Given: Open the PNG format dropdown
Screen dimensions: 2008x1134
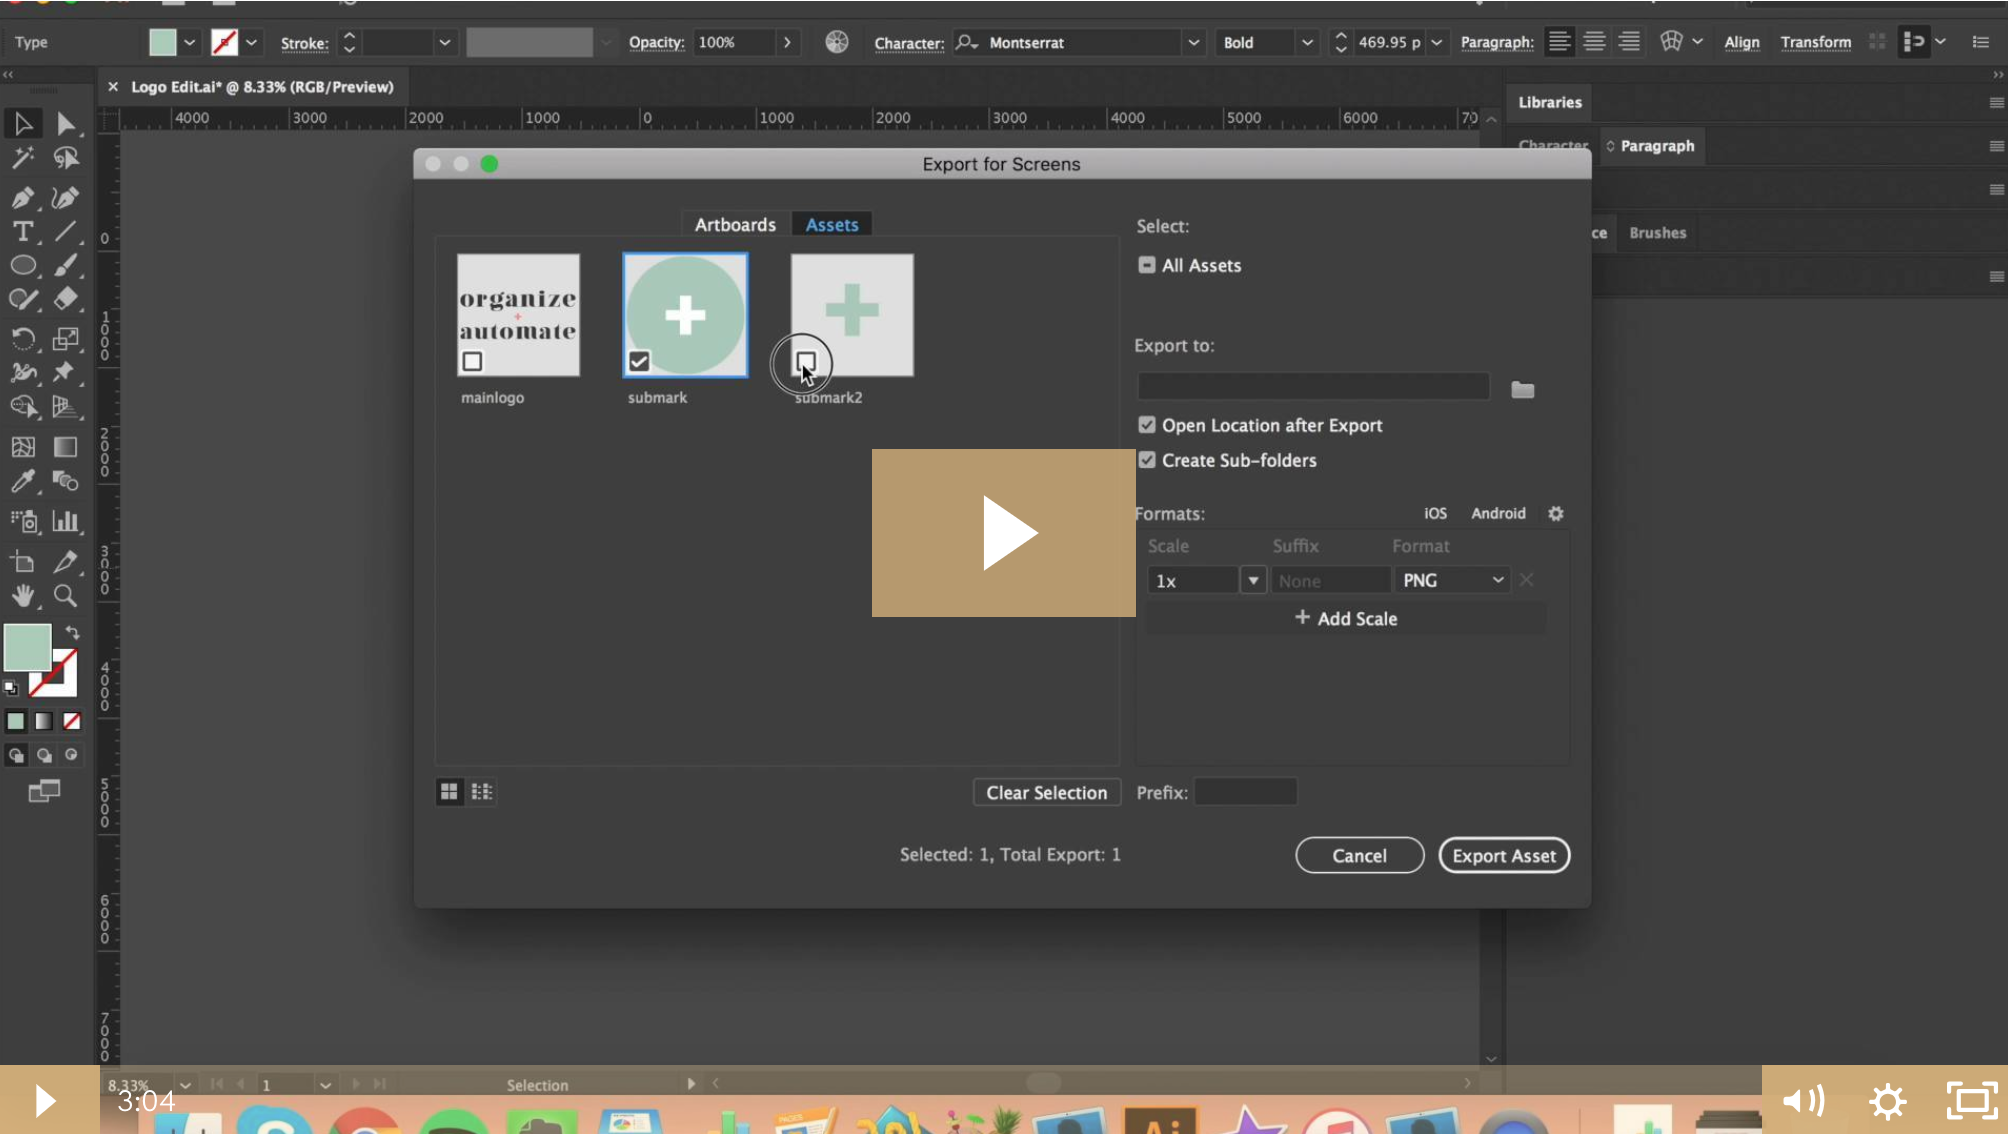Looking at the screenshot, I should tap(1452, 580).
